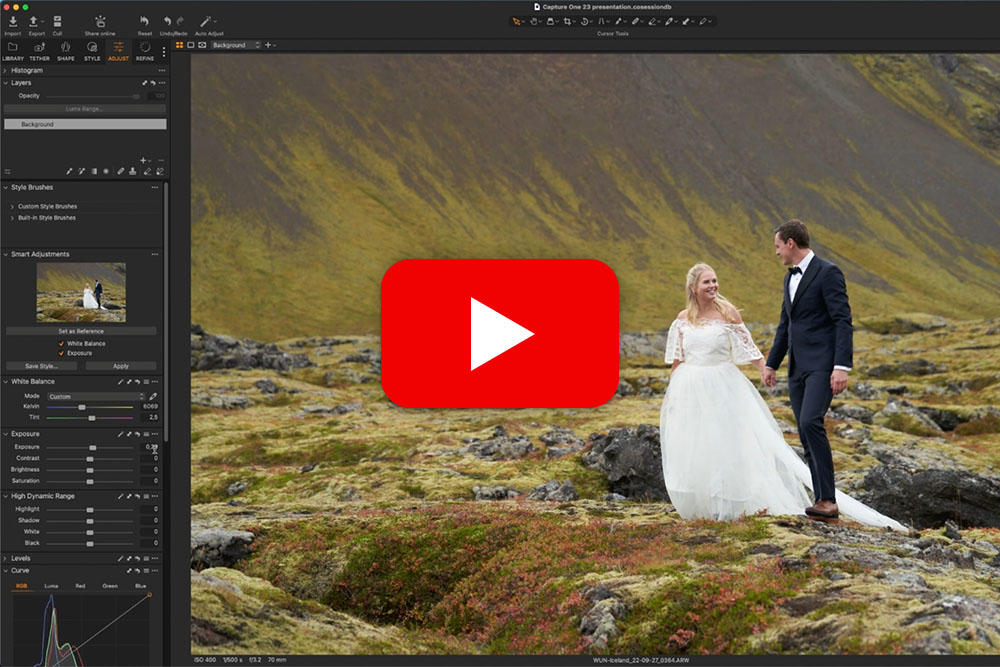
Task: Click the Cull icon
Action: 57,21
